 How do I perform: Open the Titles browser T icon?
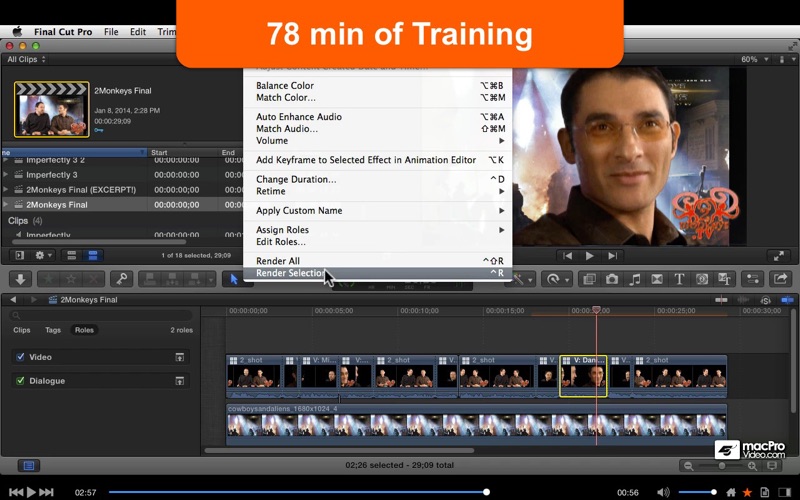[x=679, y=279]
